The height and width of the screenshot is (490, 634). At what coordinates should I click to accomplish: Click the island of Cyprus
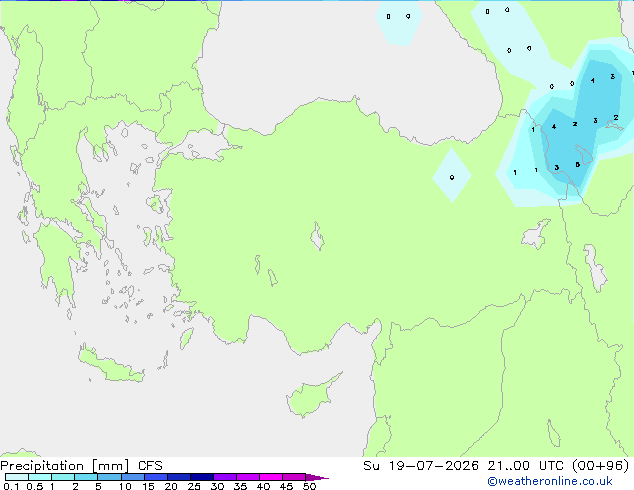(311, 396)
